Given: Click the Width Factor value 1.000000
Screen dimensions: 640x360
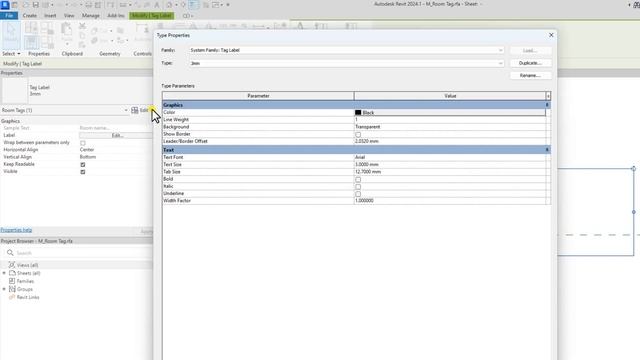Looking at the screenshot, I should click(x=450, y=201).
